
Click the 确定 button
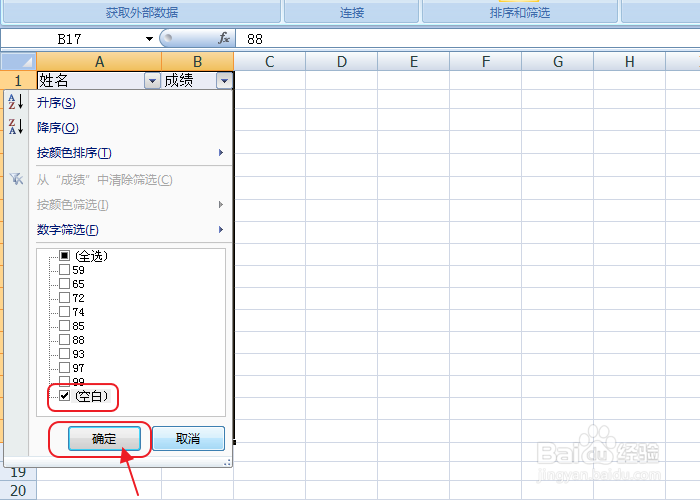pyautogui.click(x=104, y=438)
